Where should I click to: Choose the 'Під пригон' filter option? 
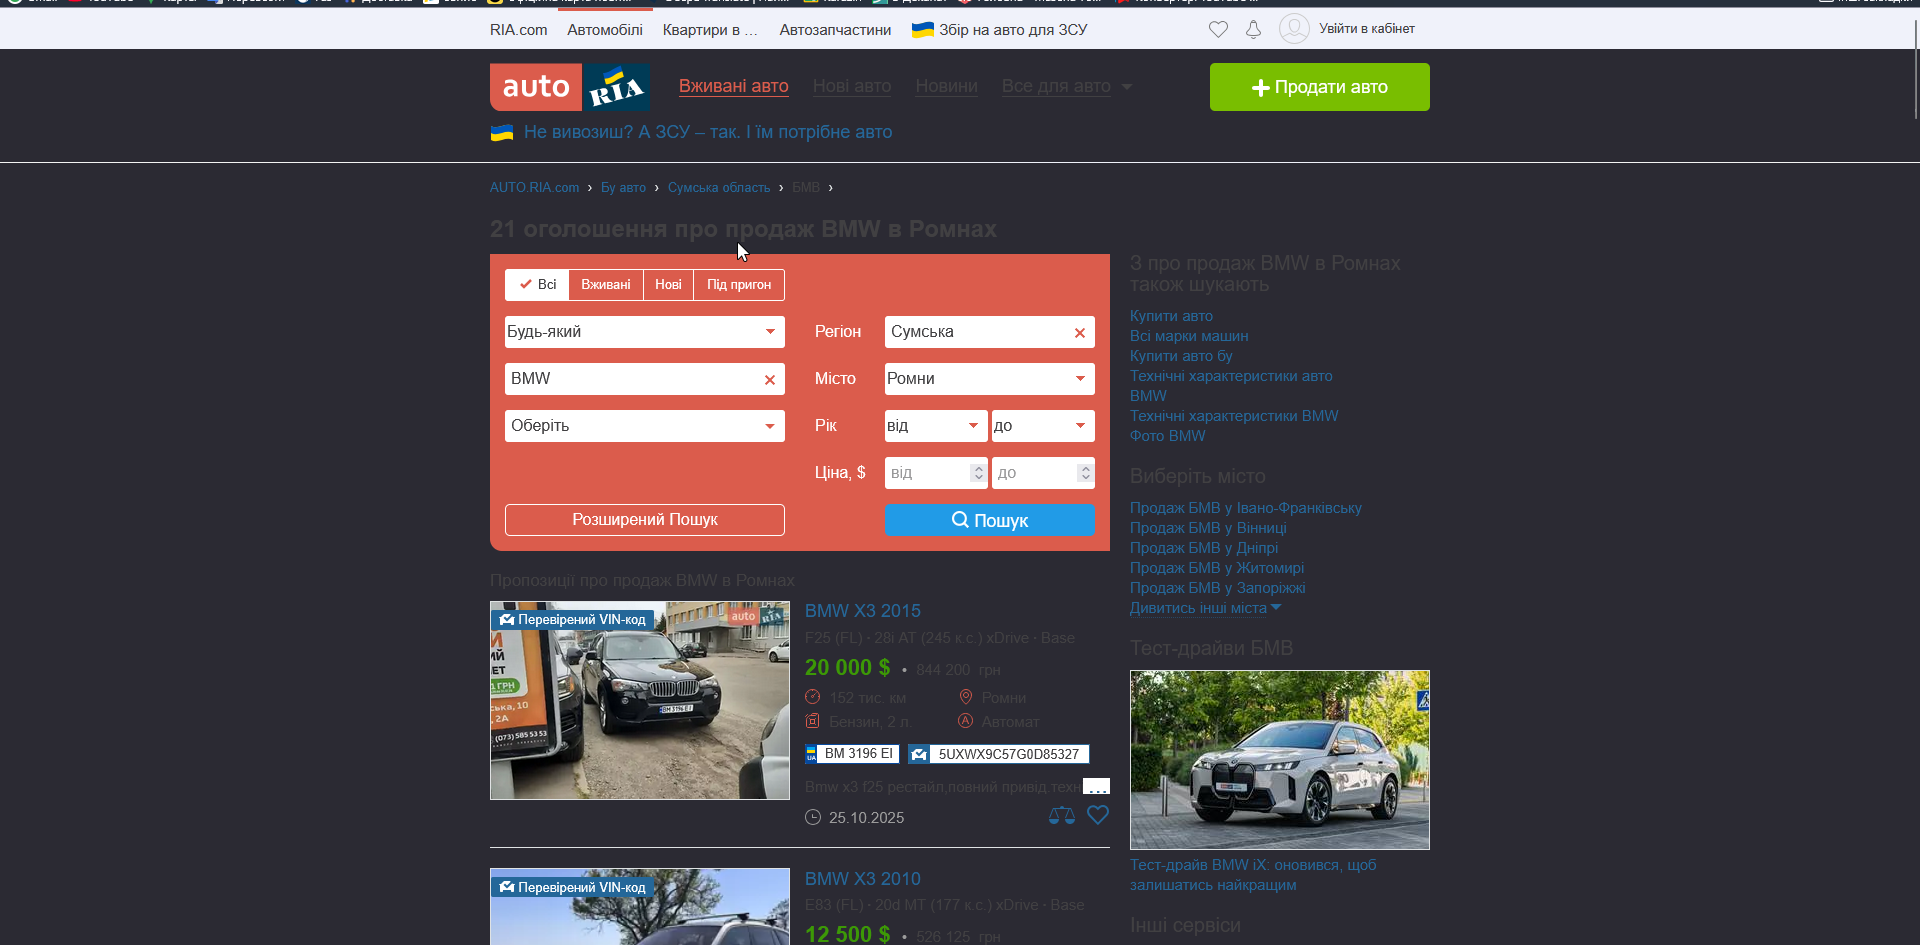click(x=739, y=285)
